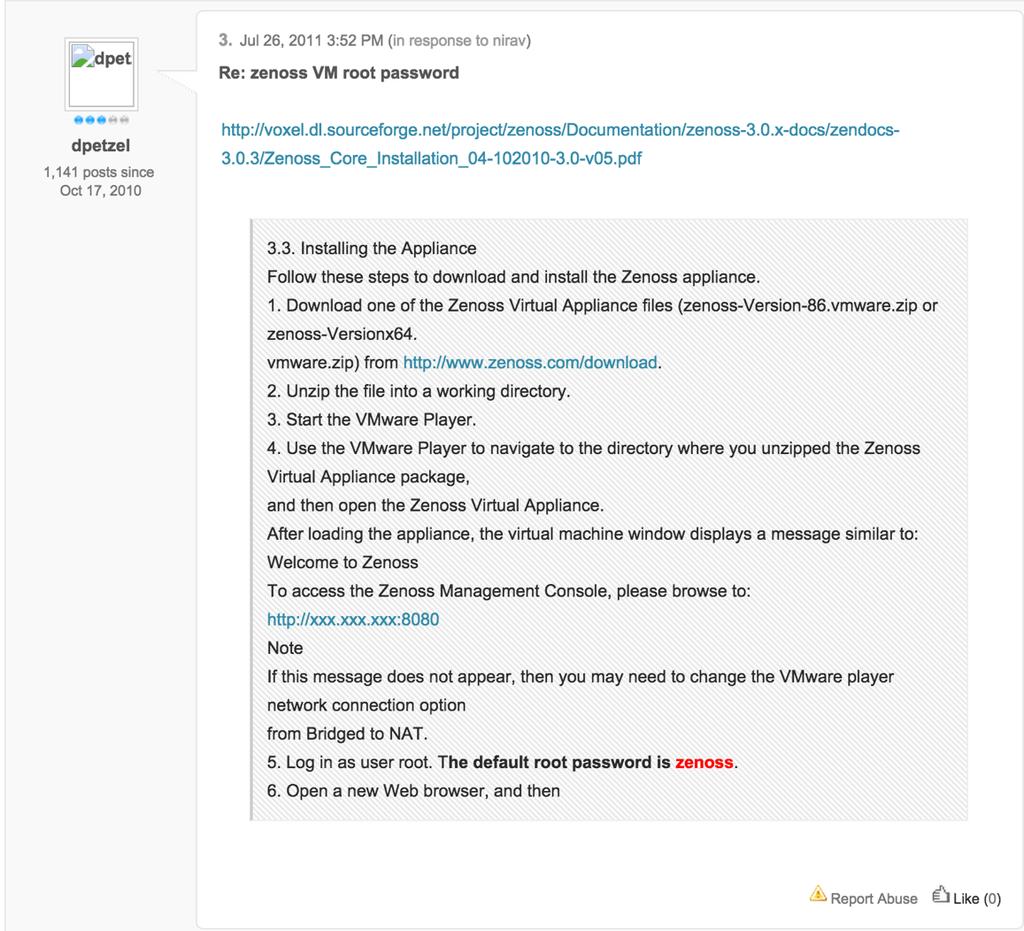
Task: Select 'Re: zenoss VM root password' title
Action: pyautogui.click(x=339, y=72)
